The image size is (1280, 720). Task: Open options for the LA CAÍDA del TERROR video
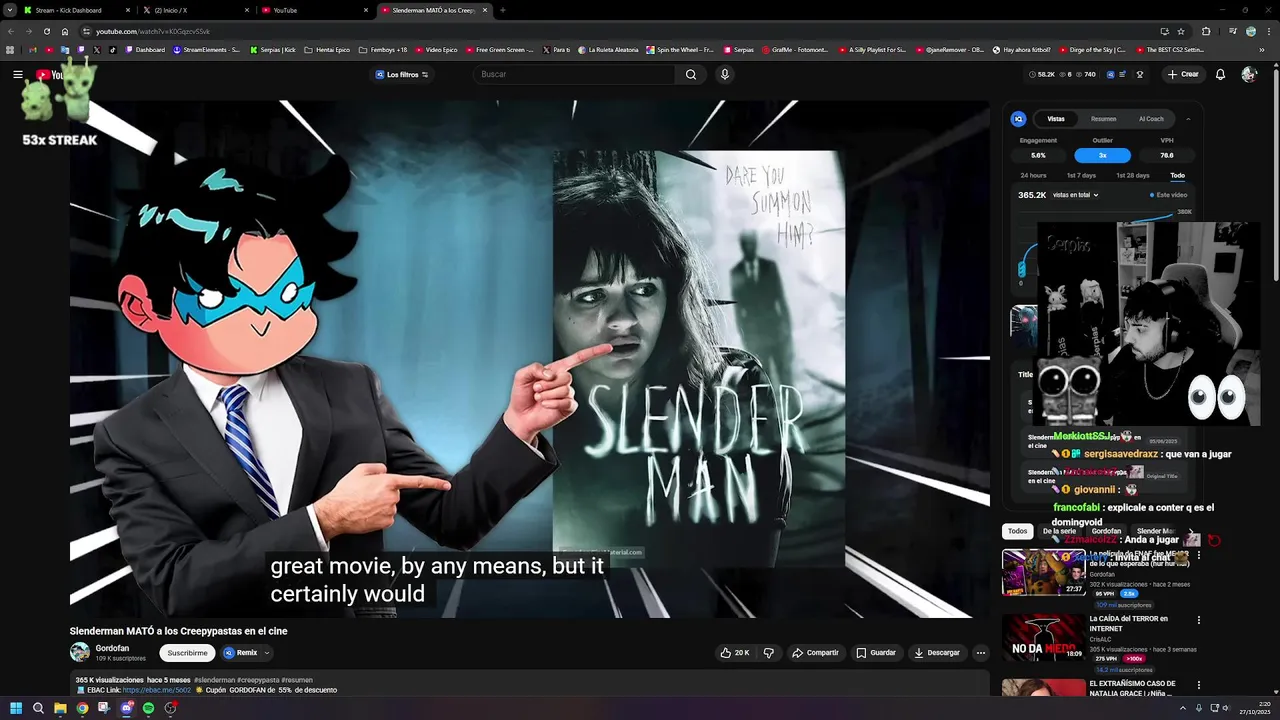[1199, 620]
